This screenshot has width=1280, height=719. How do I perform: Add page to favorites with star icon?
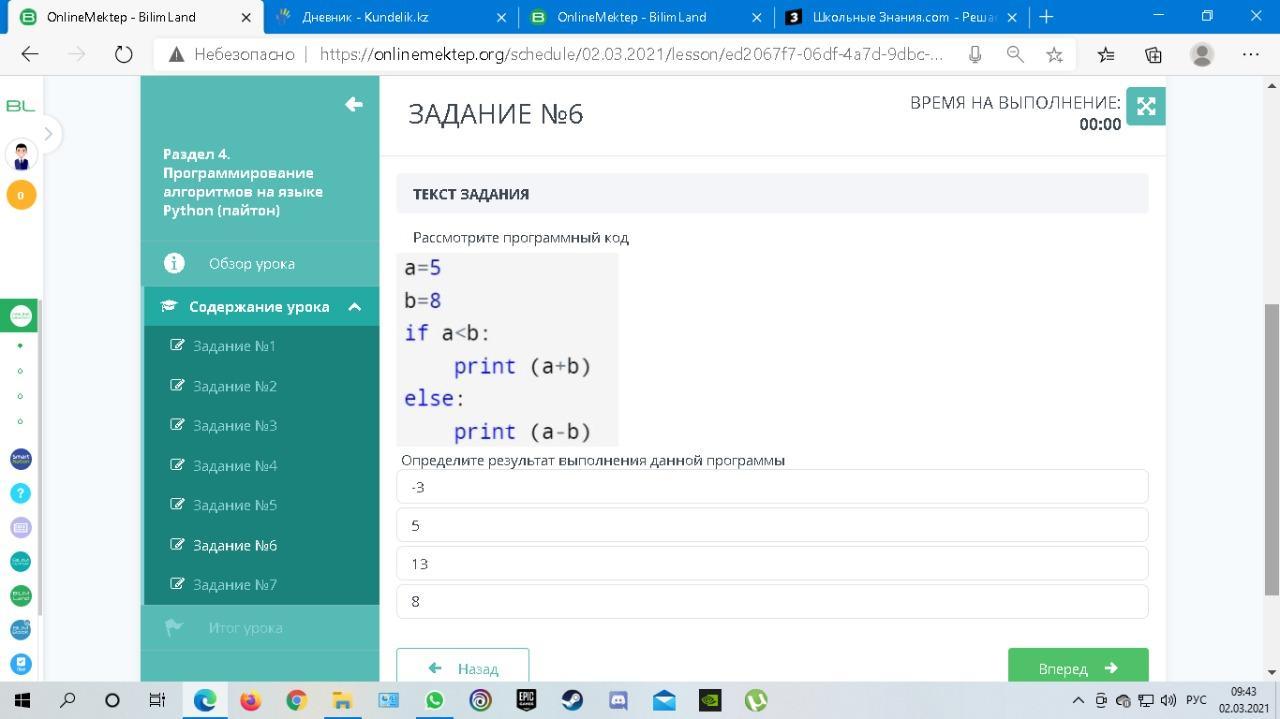click(1054, 55)
